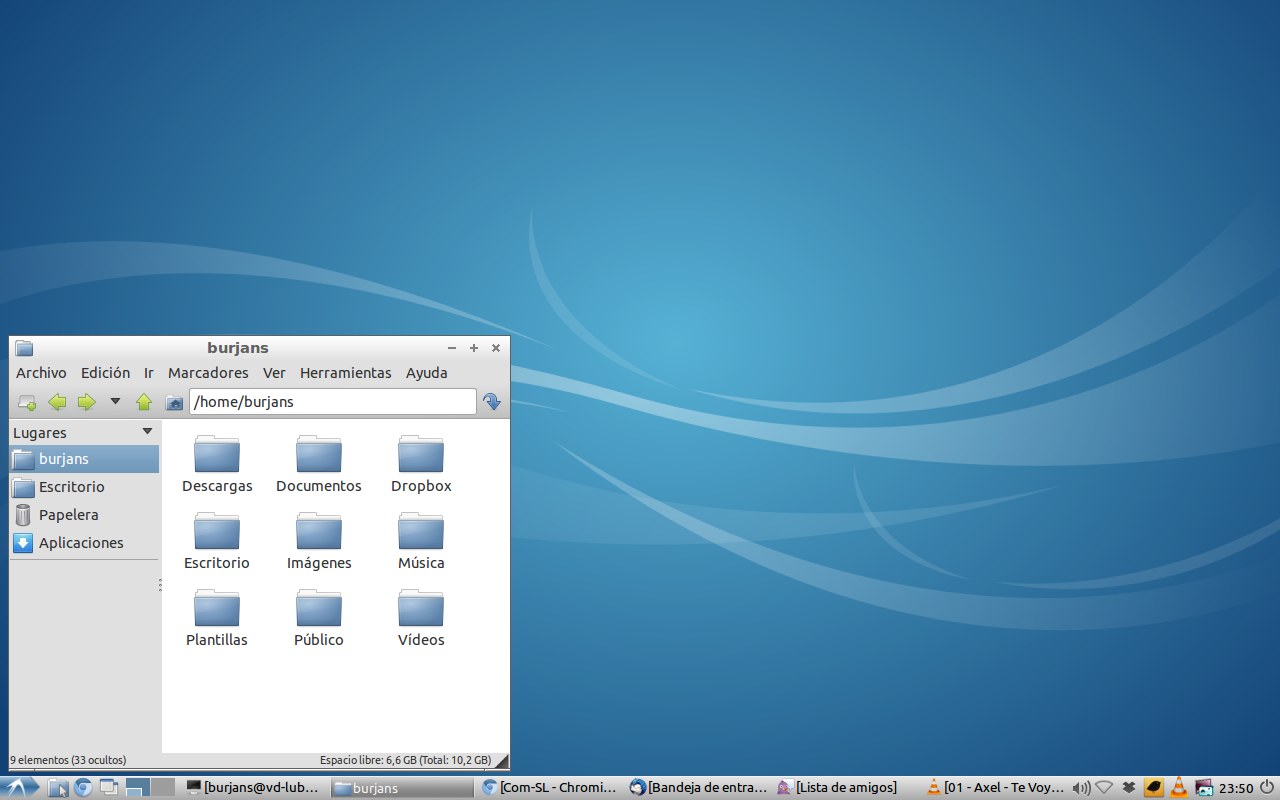The width and height of the screenshot is (1280, 800).
Task: Expand the Lugares side panel dropdown
Action: coord(147,432)
